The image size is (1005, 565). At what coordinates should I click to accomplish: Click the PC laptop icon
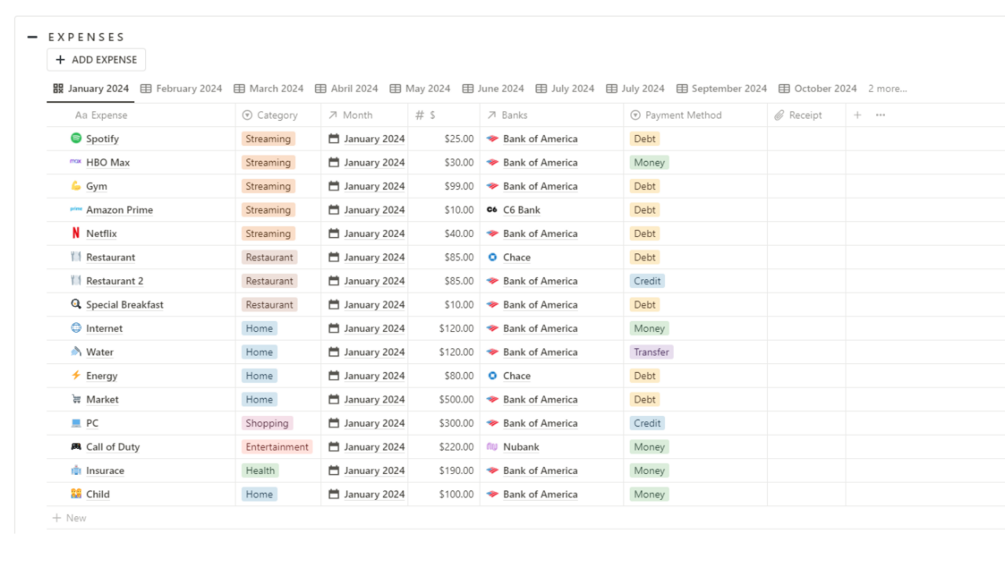point(76,423)
